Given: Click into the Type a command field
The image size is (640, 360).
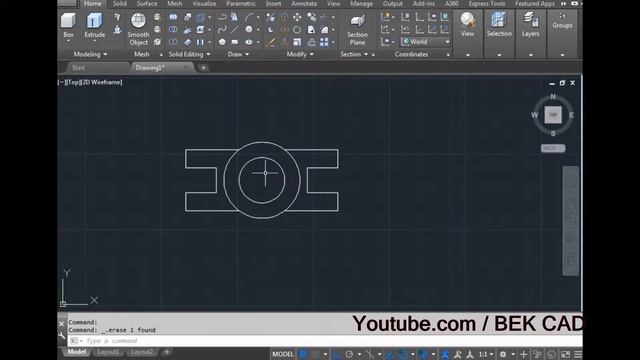Looking at the screenshot, I should click(x=324, y=341).
